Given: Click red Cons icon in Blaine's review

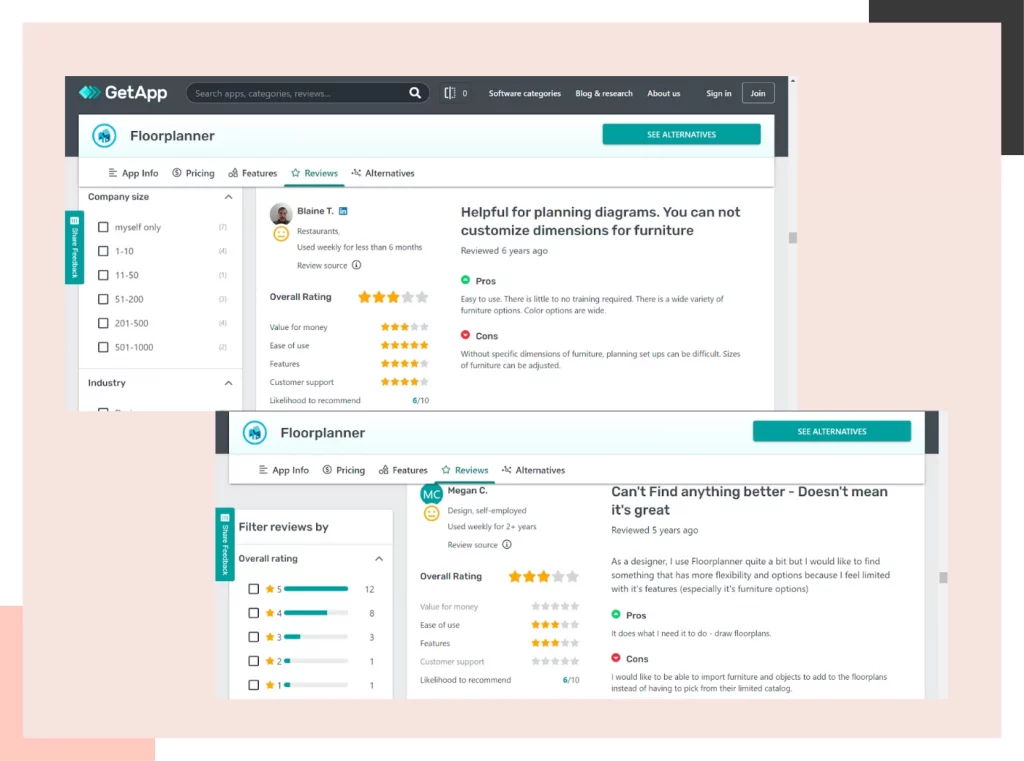Looking at the screenshot, I should click(466, 335).
